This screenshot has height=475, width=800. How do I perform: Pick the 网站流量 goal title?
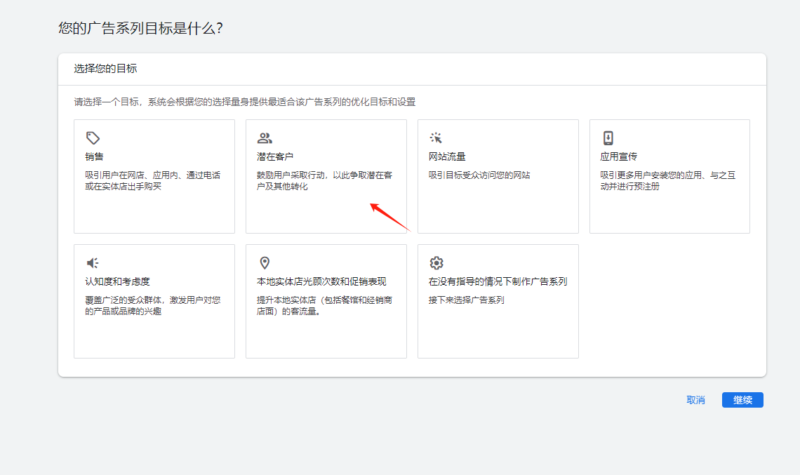(447, 157)
